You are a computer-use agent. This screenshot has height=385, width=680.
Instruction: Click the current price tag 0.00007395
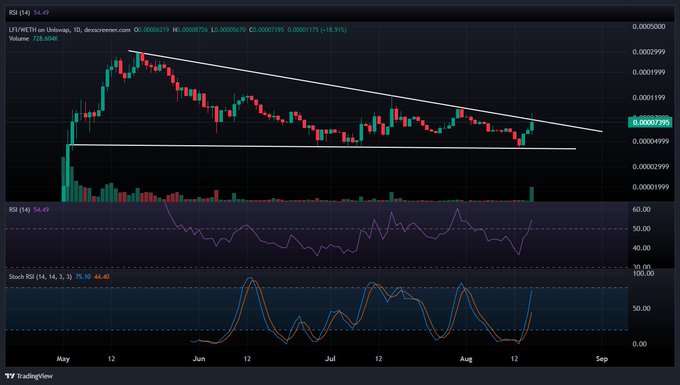650,122
